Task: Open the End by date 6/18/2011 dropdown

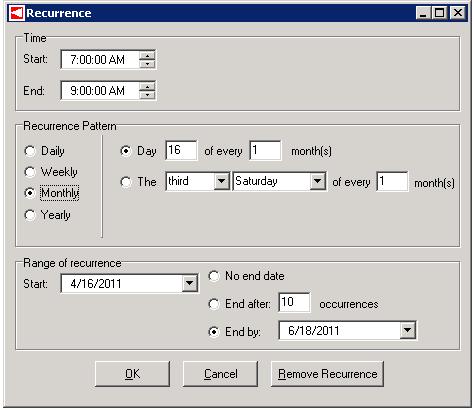Action: 407,331
